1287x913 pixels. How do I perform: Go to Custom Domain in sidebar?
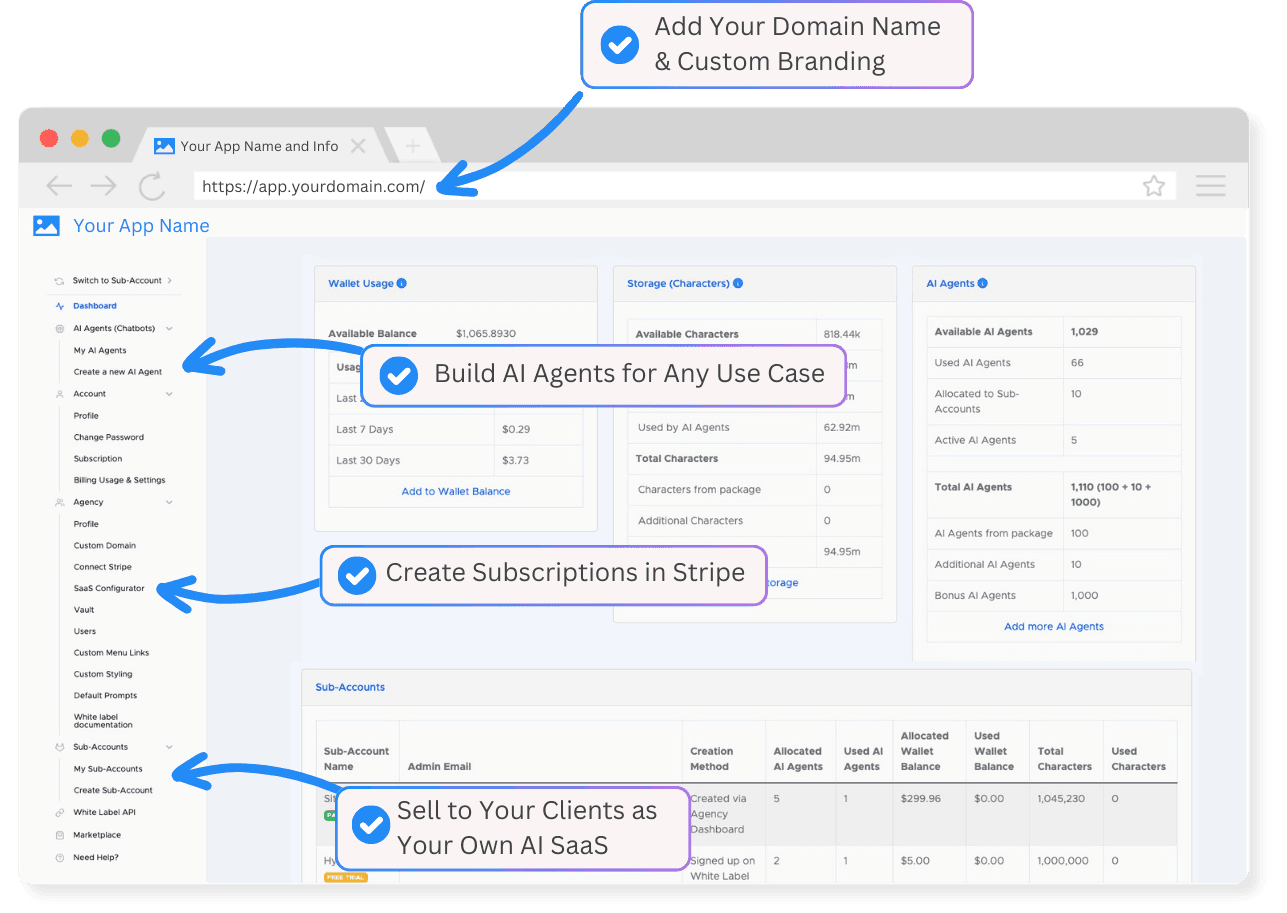(x=104, y=546)
